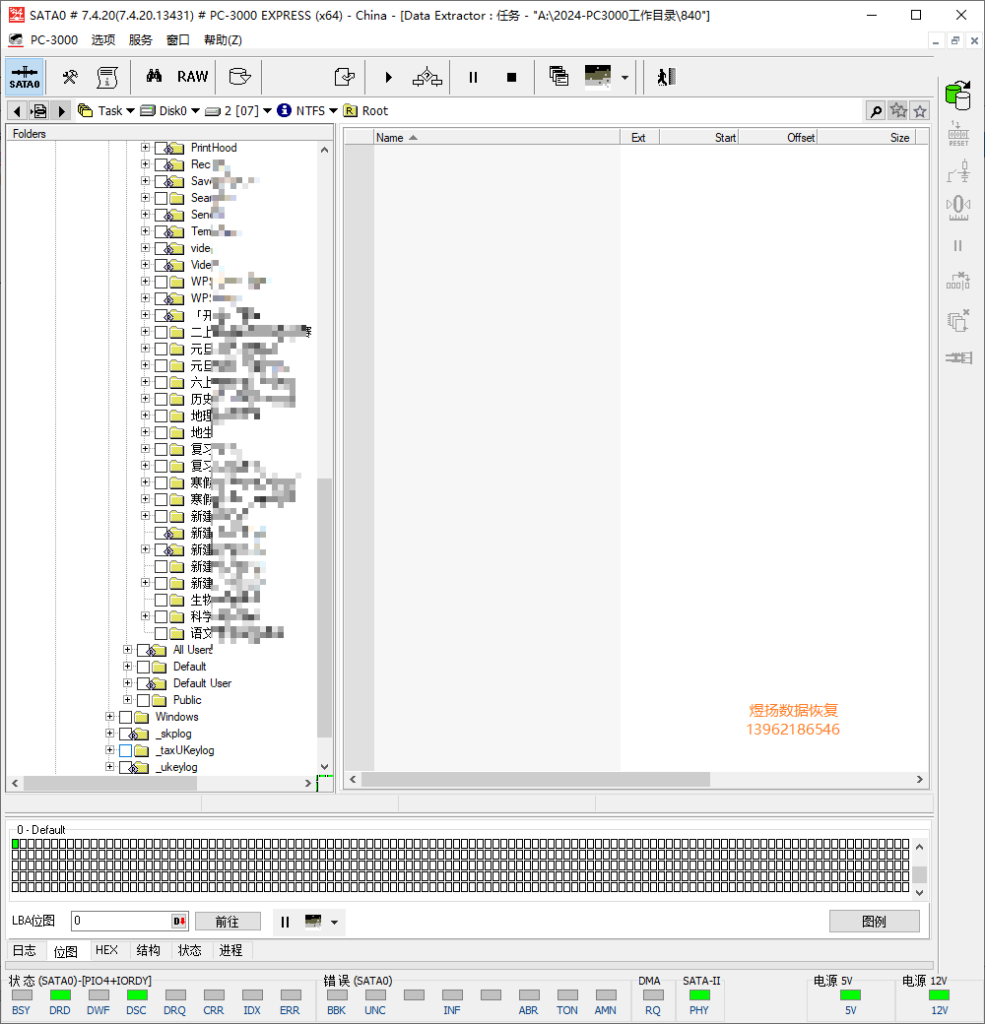Tick the All Users folder checkbox
Screen dimensions: 985x1024
point(144,650)
